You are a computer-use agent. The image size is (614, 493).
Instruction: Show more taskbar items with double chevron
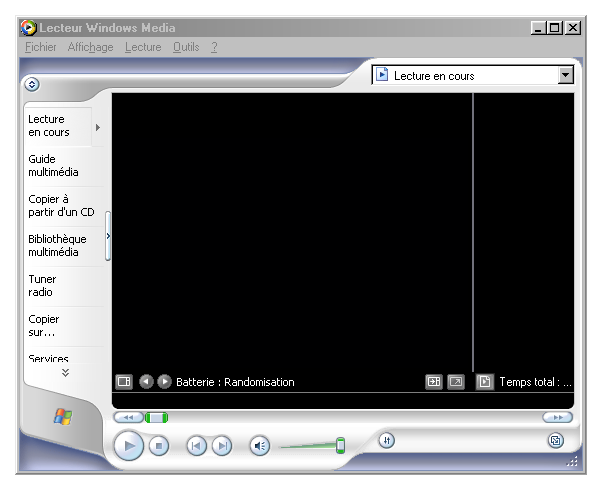[x=65, y=372]
